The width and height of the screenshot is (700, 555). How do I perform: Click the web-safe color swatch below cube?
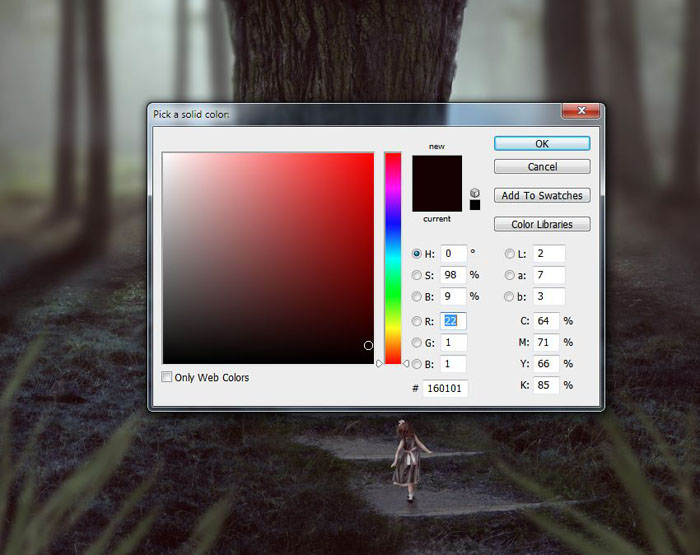(475, 205)
